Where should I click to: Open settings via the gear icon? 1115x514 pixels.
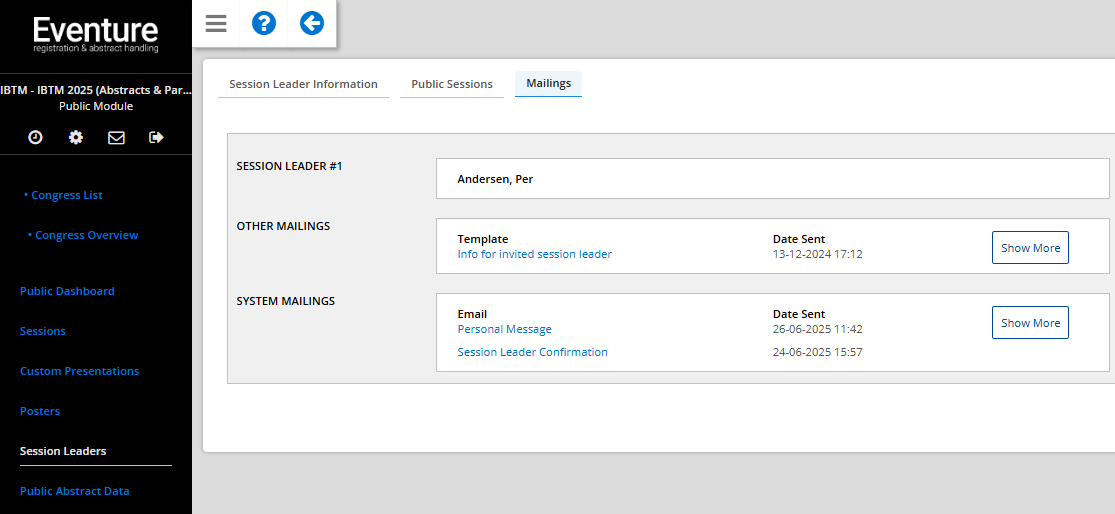[x=76, y=137]
